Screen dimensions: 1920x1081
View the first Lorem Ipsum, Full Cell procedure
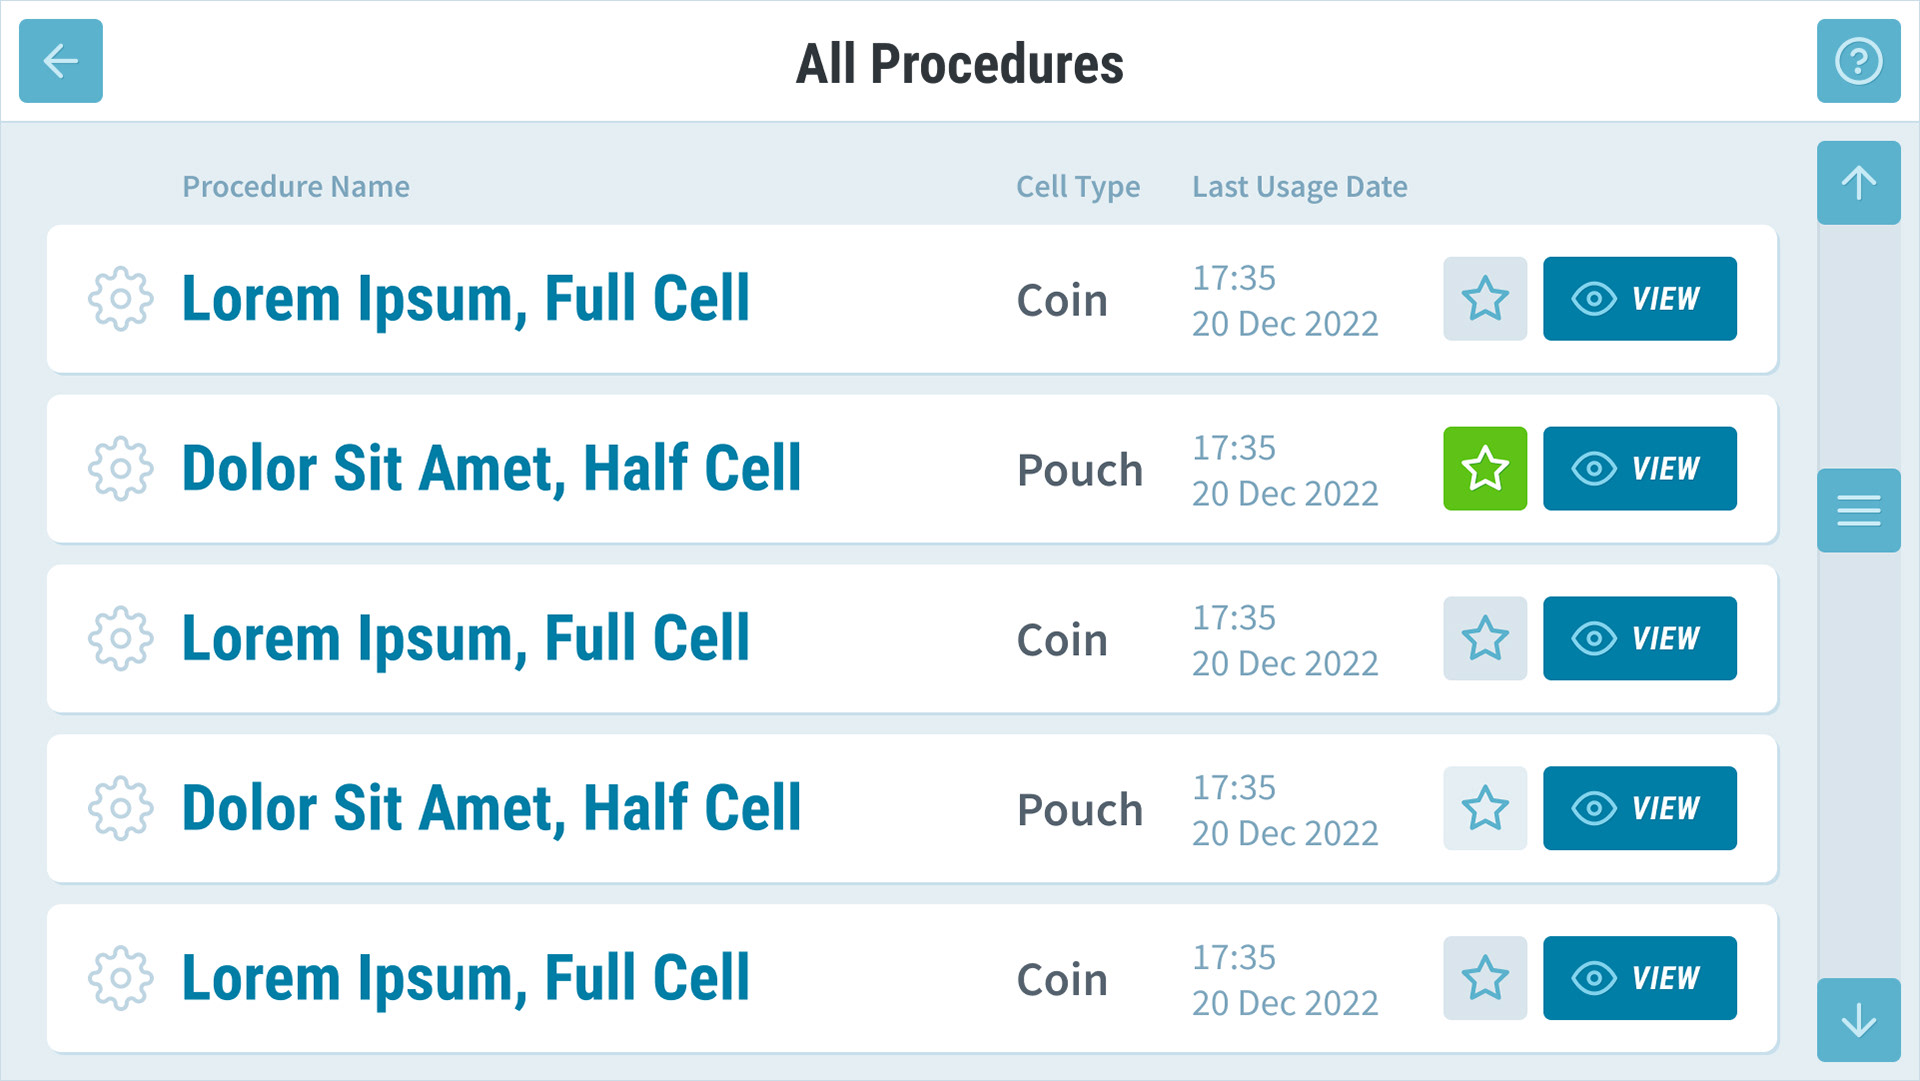pos(1640,299)
